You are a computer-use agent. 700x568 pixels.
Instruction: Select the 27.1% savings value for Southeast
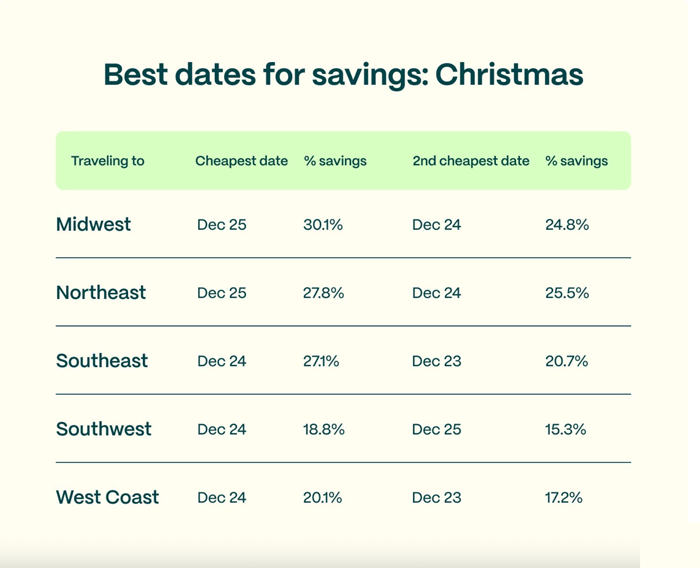[321, 361]
